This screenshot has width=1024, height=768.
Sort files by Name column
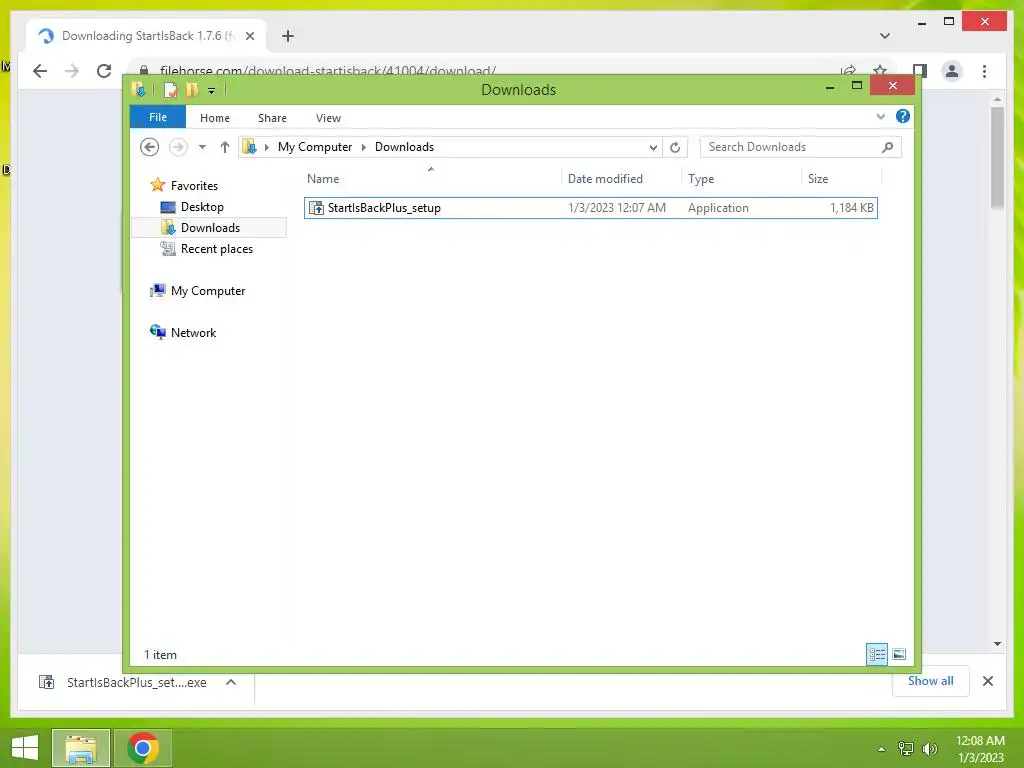(431, 178)
